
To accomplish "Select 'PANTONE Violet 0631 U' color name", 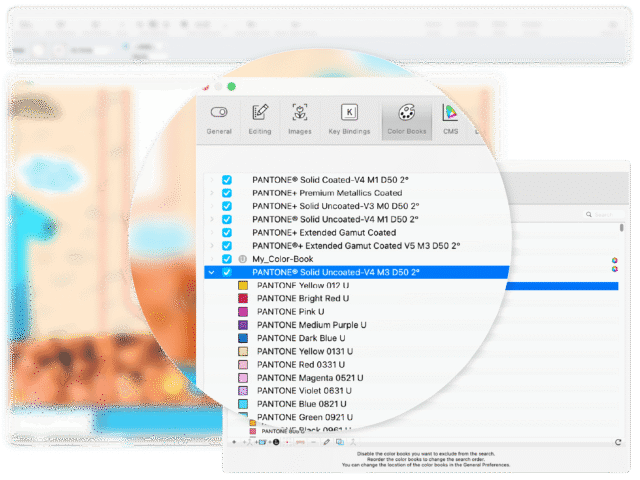I will coord(304,391).
